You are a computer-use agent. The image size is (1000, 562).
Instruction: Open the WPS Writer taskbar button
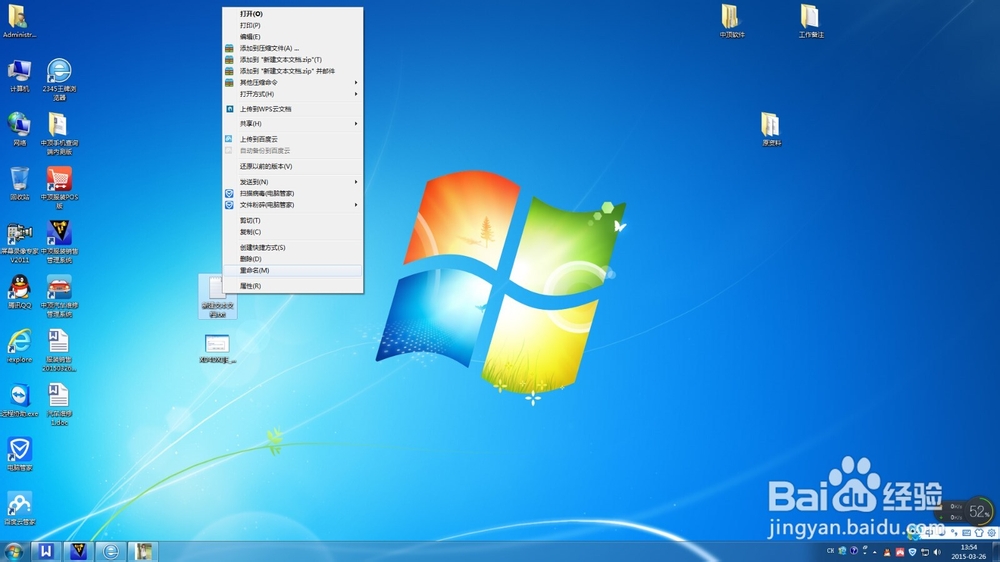coord(46,551)
